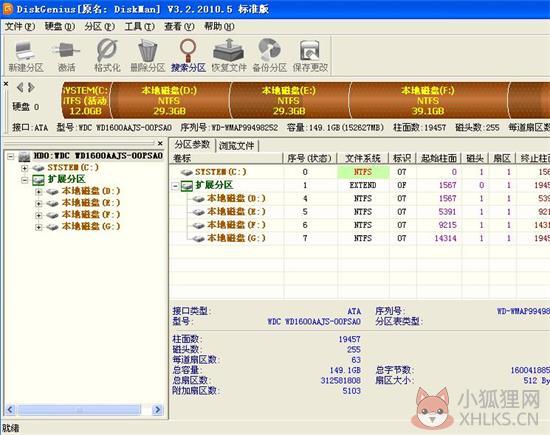
Task: Click the DiskGenius title bar app icon
Action: click(x=7, y=9)
